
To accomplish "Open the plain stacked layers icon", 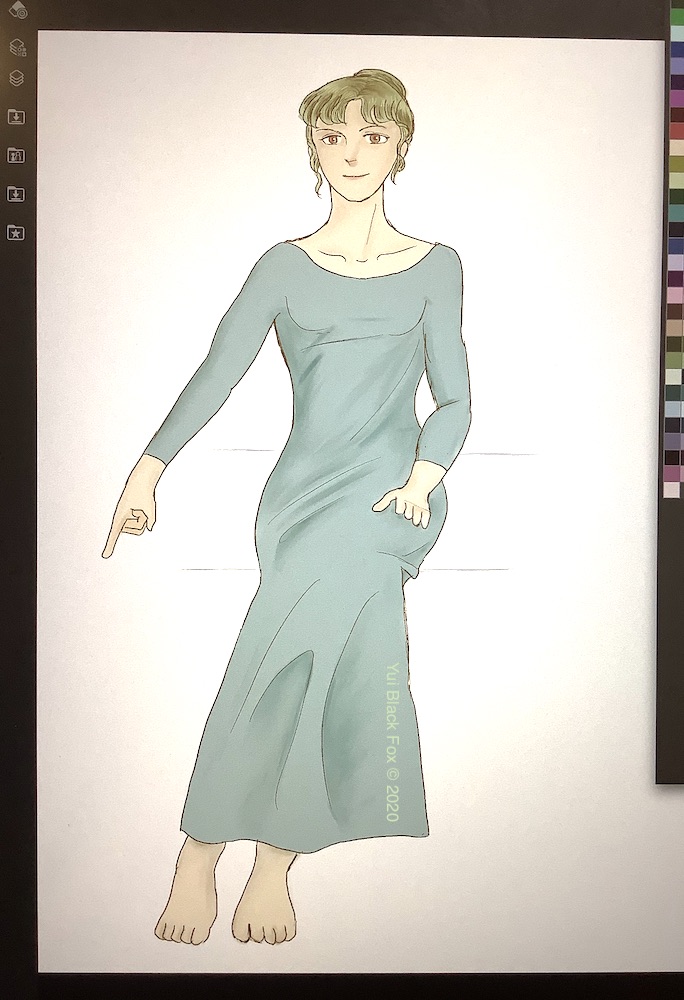I will (x=16, y=78).
